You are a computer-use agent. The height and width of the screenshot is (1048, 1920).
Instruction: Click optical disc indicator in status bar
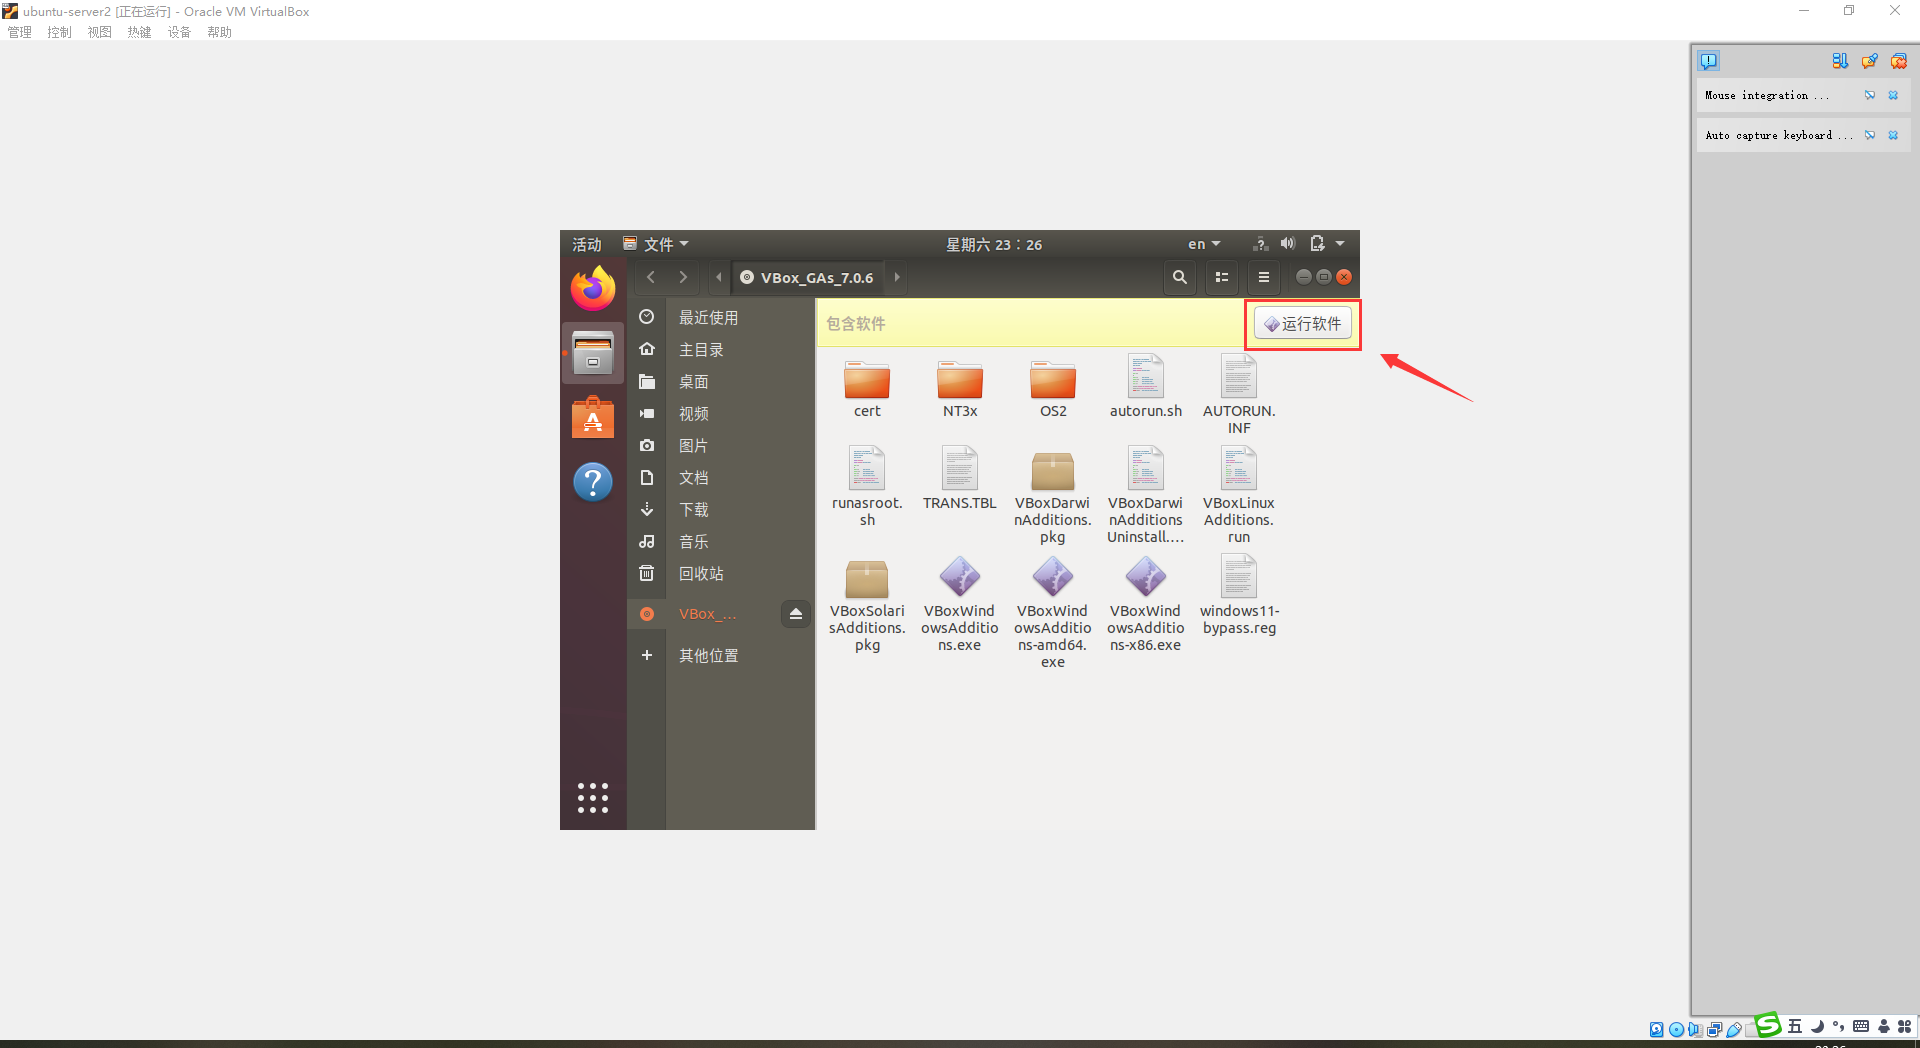[1676, 1029]
